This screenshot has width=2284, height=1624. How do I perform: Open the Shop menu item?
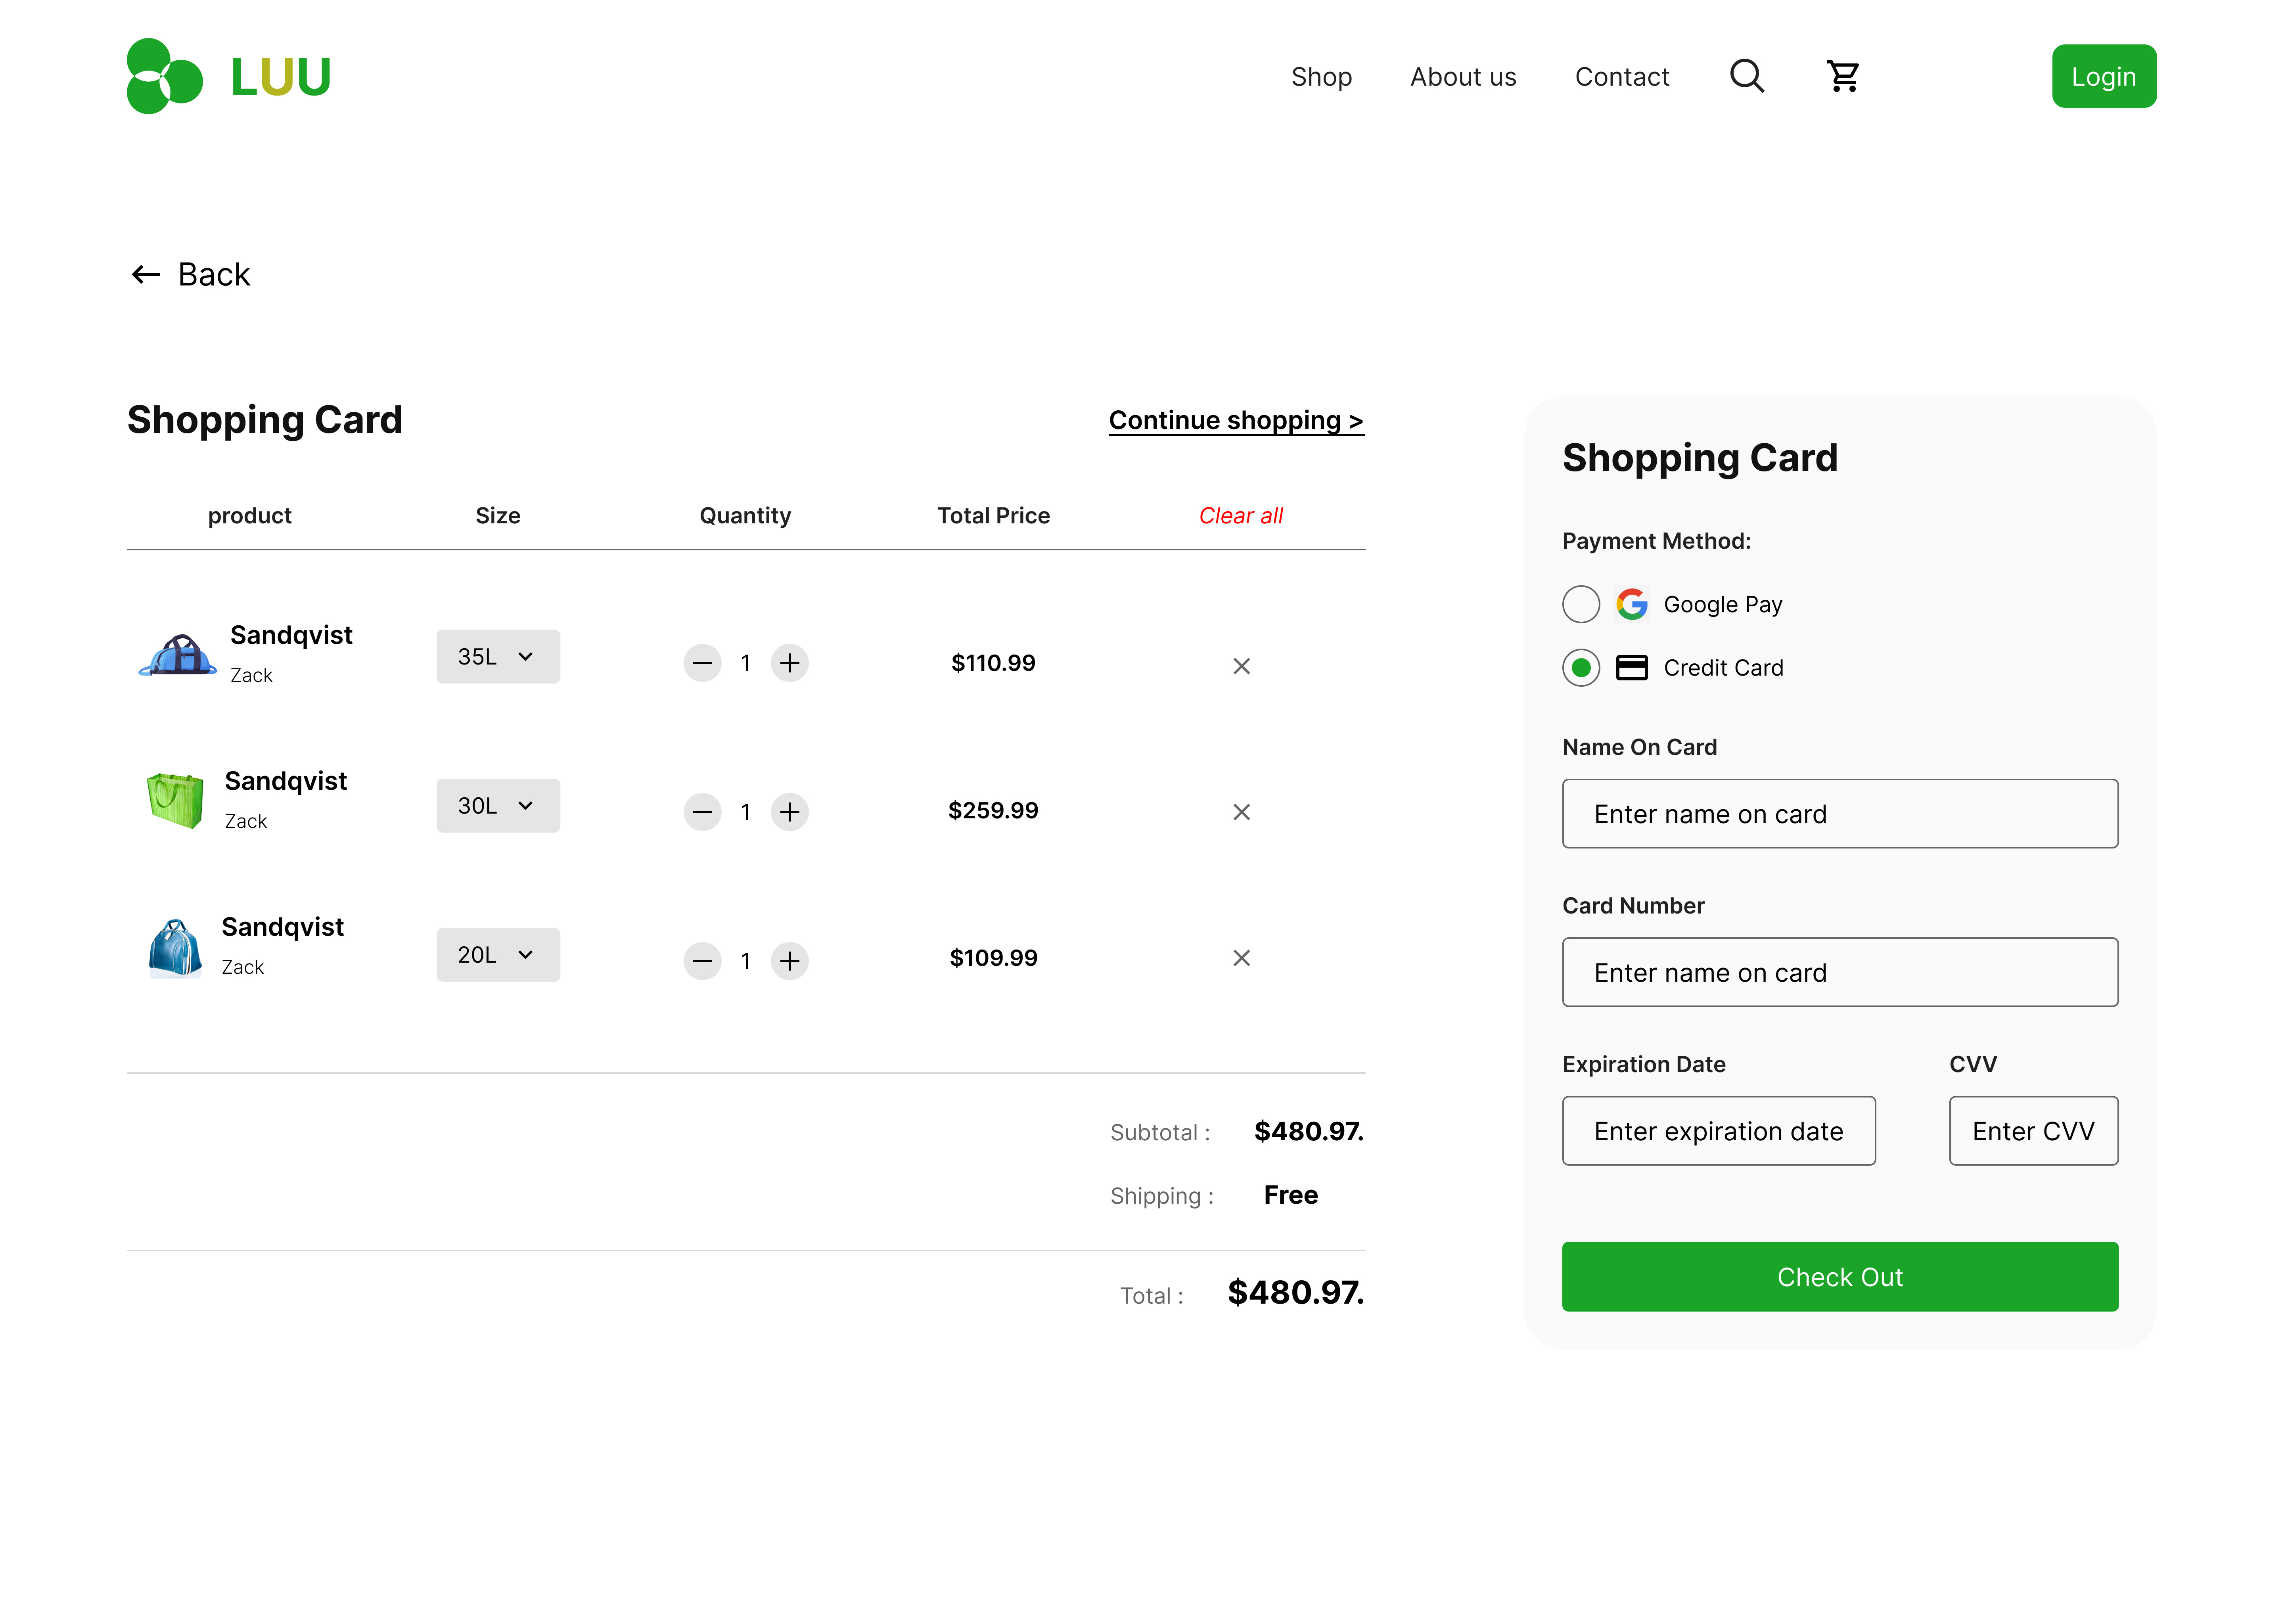coord(1320,77)
